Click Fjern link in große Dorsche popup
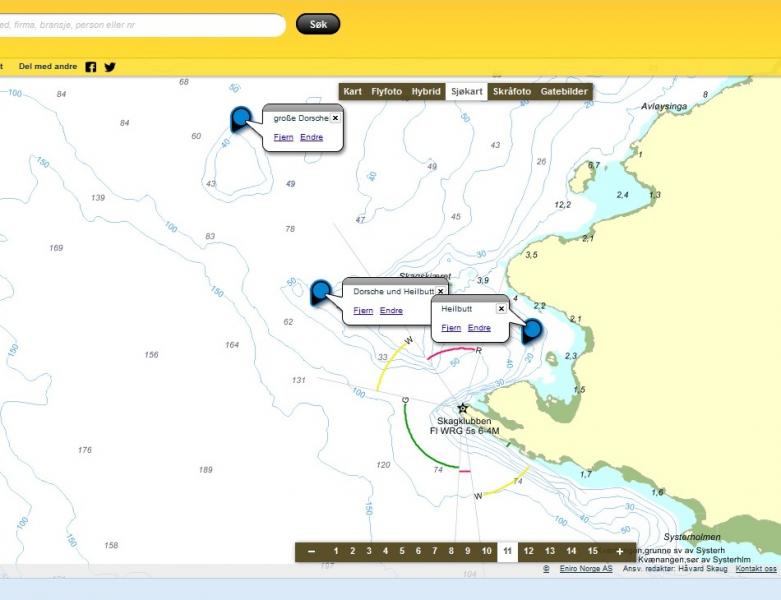Image resolution: width=781 pixels, height=600 pixels. (x=283, y=137)
